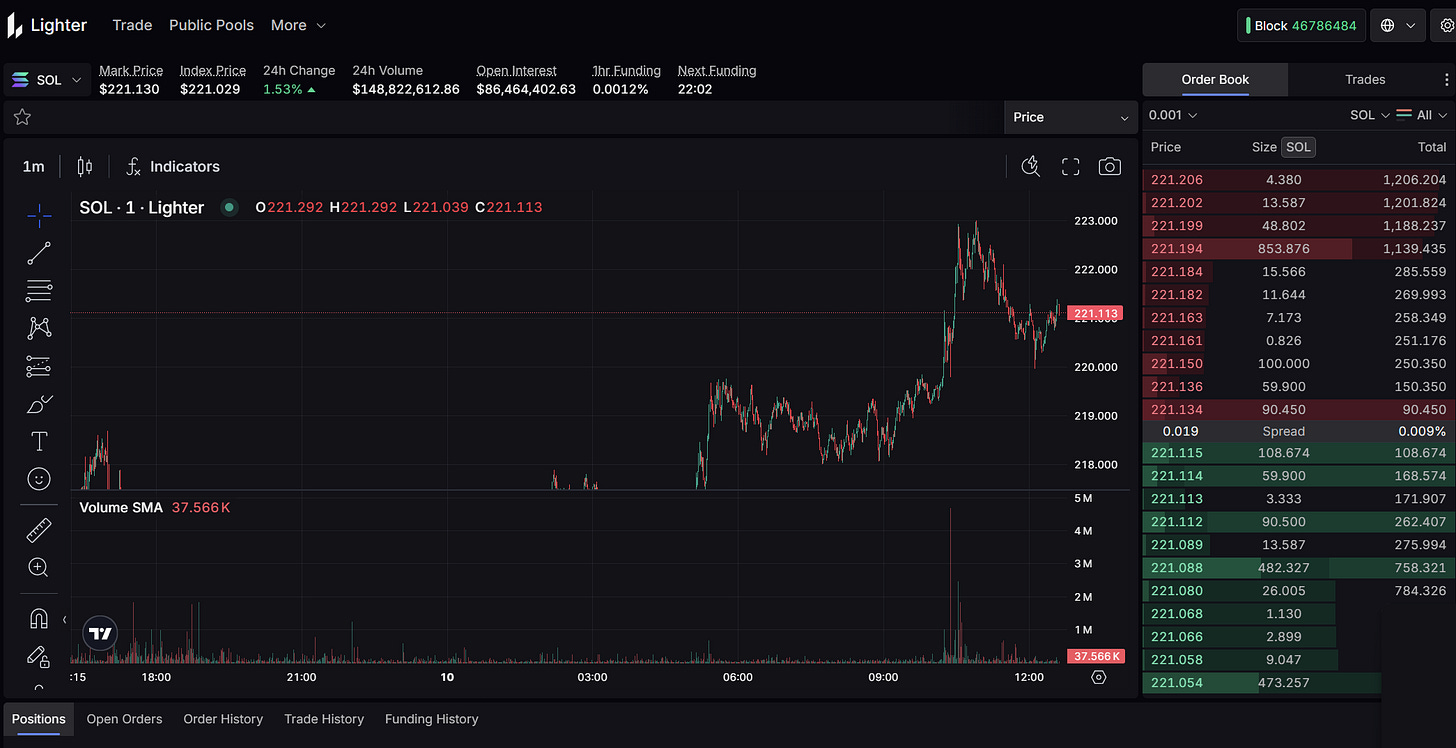Open the quick search tool
The height and width of the screenshot is (748, 1456).
[1031, 166]
